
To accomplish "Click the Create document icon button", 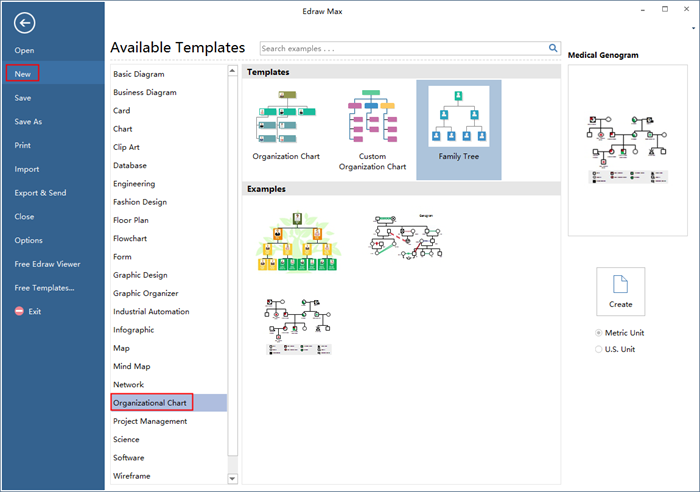I will pyautogui.click(x=621, y=291).
